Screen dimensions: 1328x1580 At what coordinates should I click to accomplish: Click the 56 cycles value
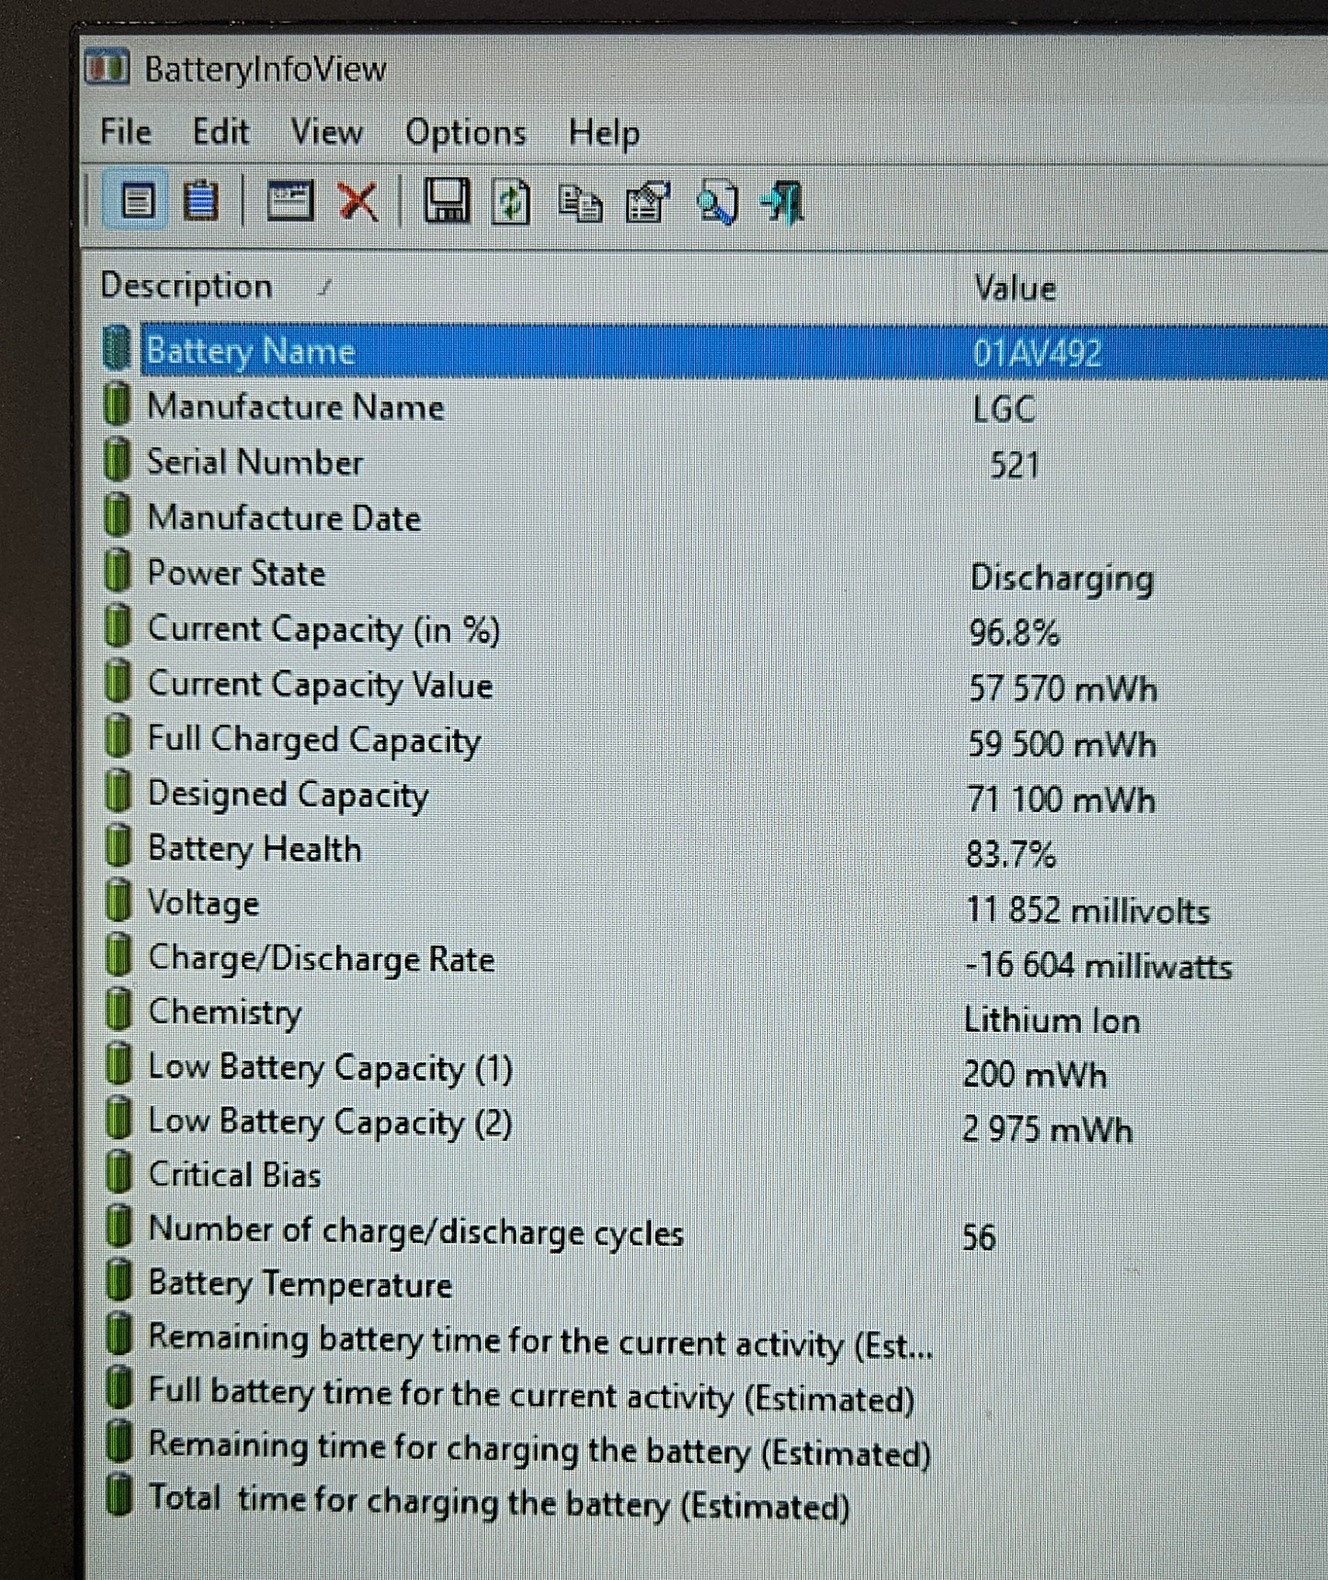click(x=979, y=1238)
